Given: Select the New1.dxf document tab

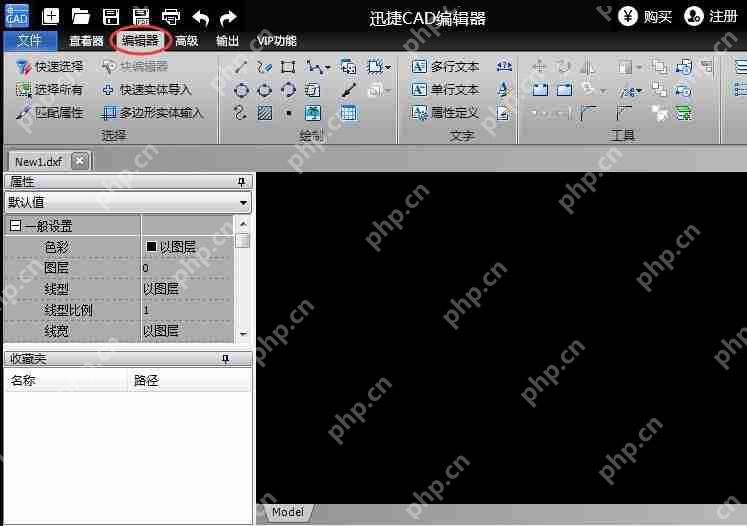Looking at the screenshot, I should (x=39, y=162).
